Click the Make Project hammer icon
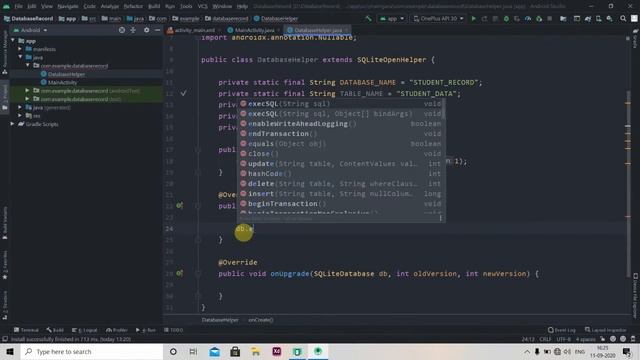 [368, 19]
